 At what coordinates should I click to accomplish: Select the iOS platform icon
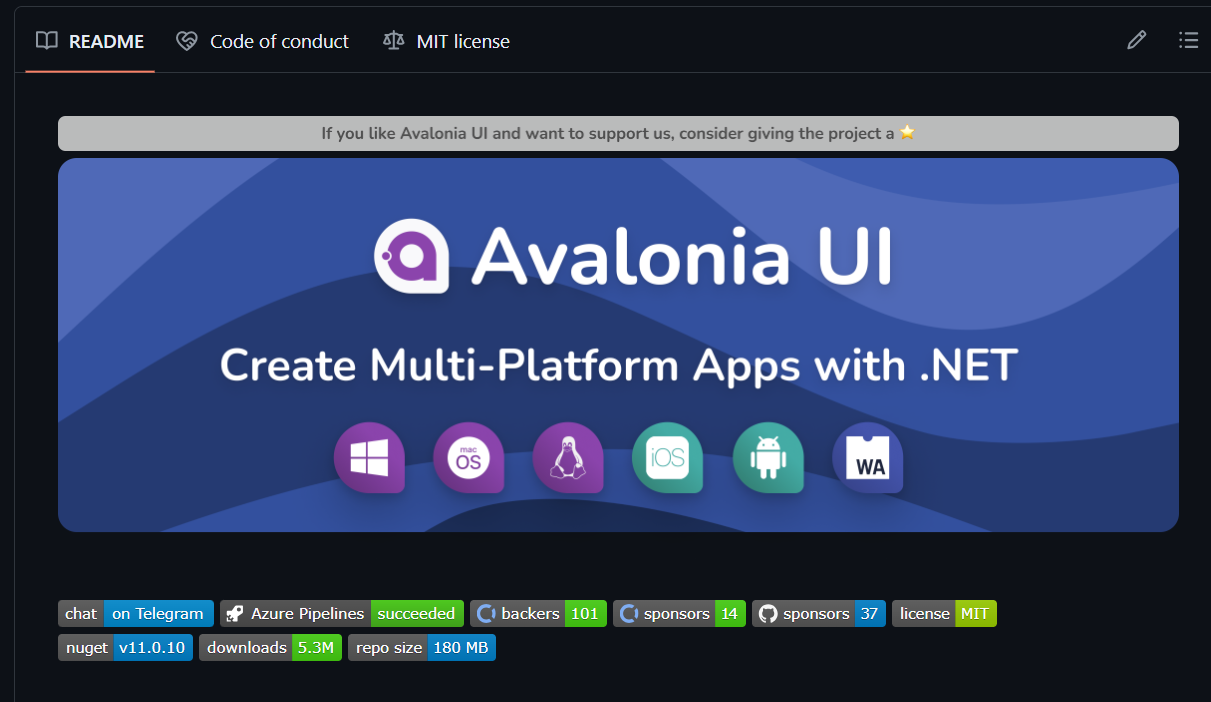click(668, 457)
